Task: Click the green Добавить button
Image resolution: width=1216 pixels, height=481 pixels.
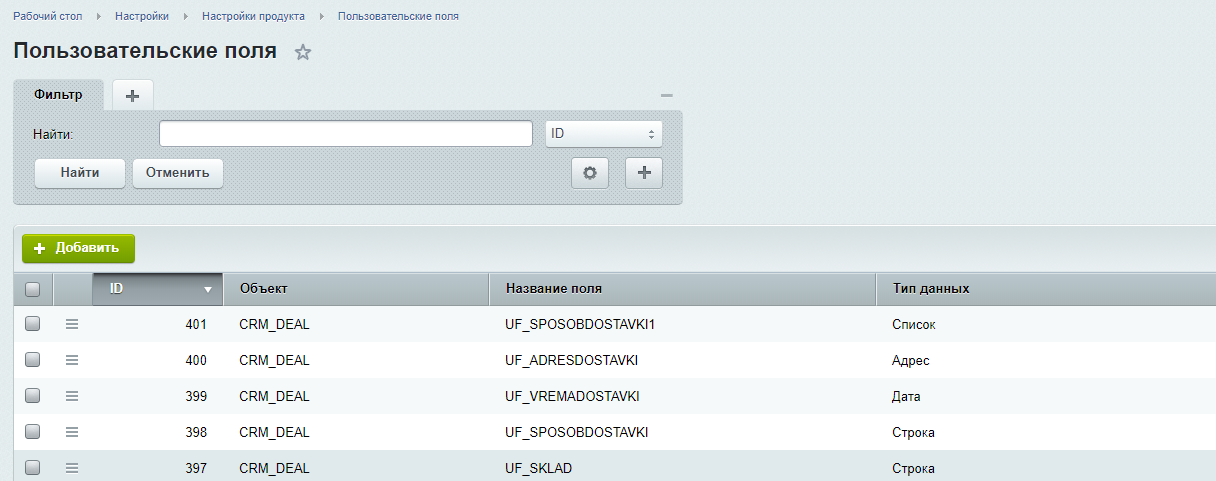Action: pos(78,248)
